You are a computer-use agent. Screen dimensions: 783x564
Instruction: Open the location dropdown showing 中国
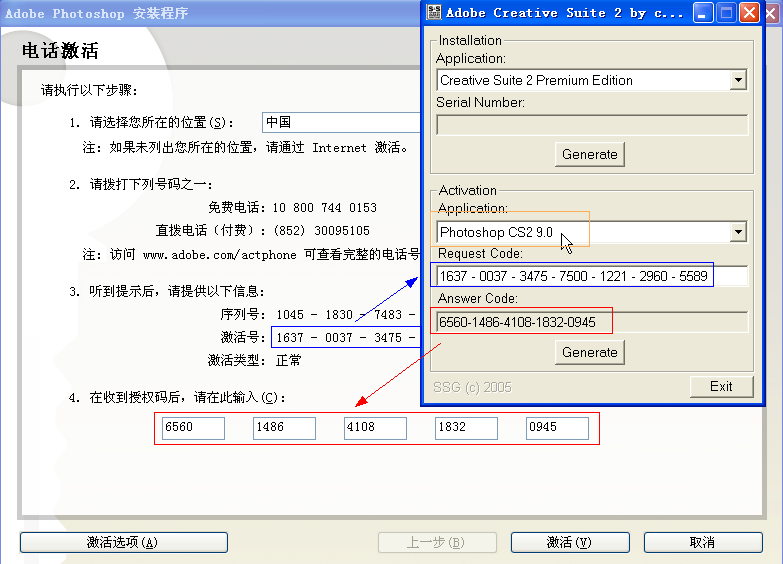click(340, 122)
